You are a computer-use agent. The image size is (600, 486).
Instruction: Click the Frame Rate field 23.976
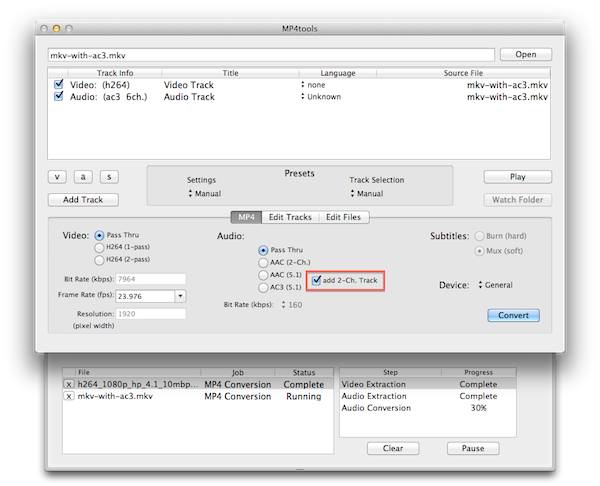click(145, 296)
